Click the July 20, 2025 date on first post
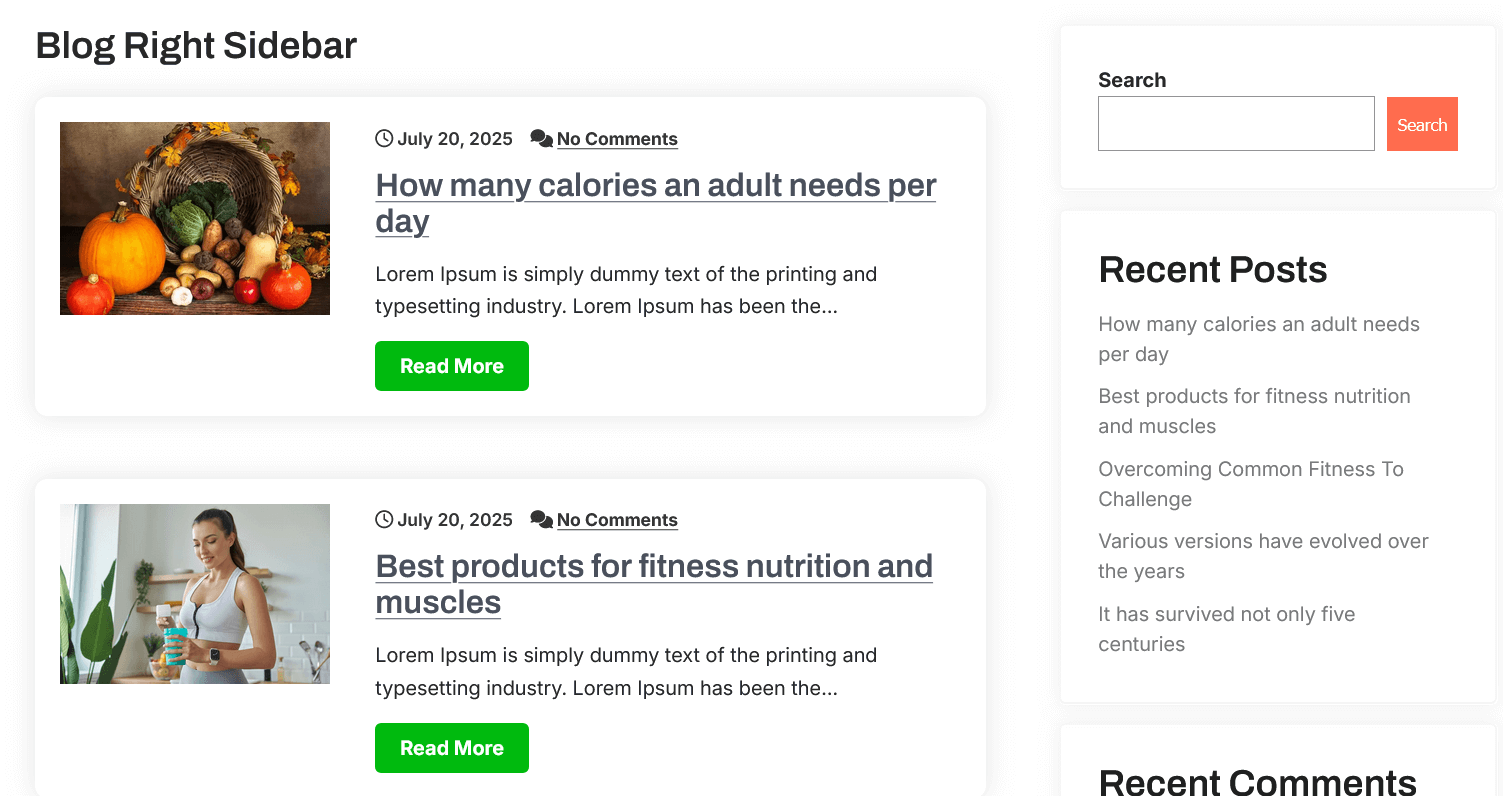Viewport: 1503px width, 796px height. click(455, 139)
